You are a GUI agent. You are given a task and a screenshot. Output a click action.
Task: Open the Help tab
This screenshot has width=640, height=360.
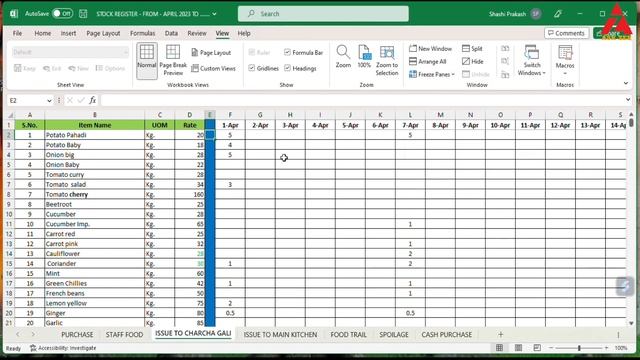click(244, 33)
